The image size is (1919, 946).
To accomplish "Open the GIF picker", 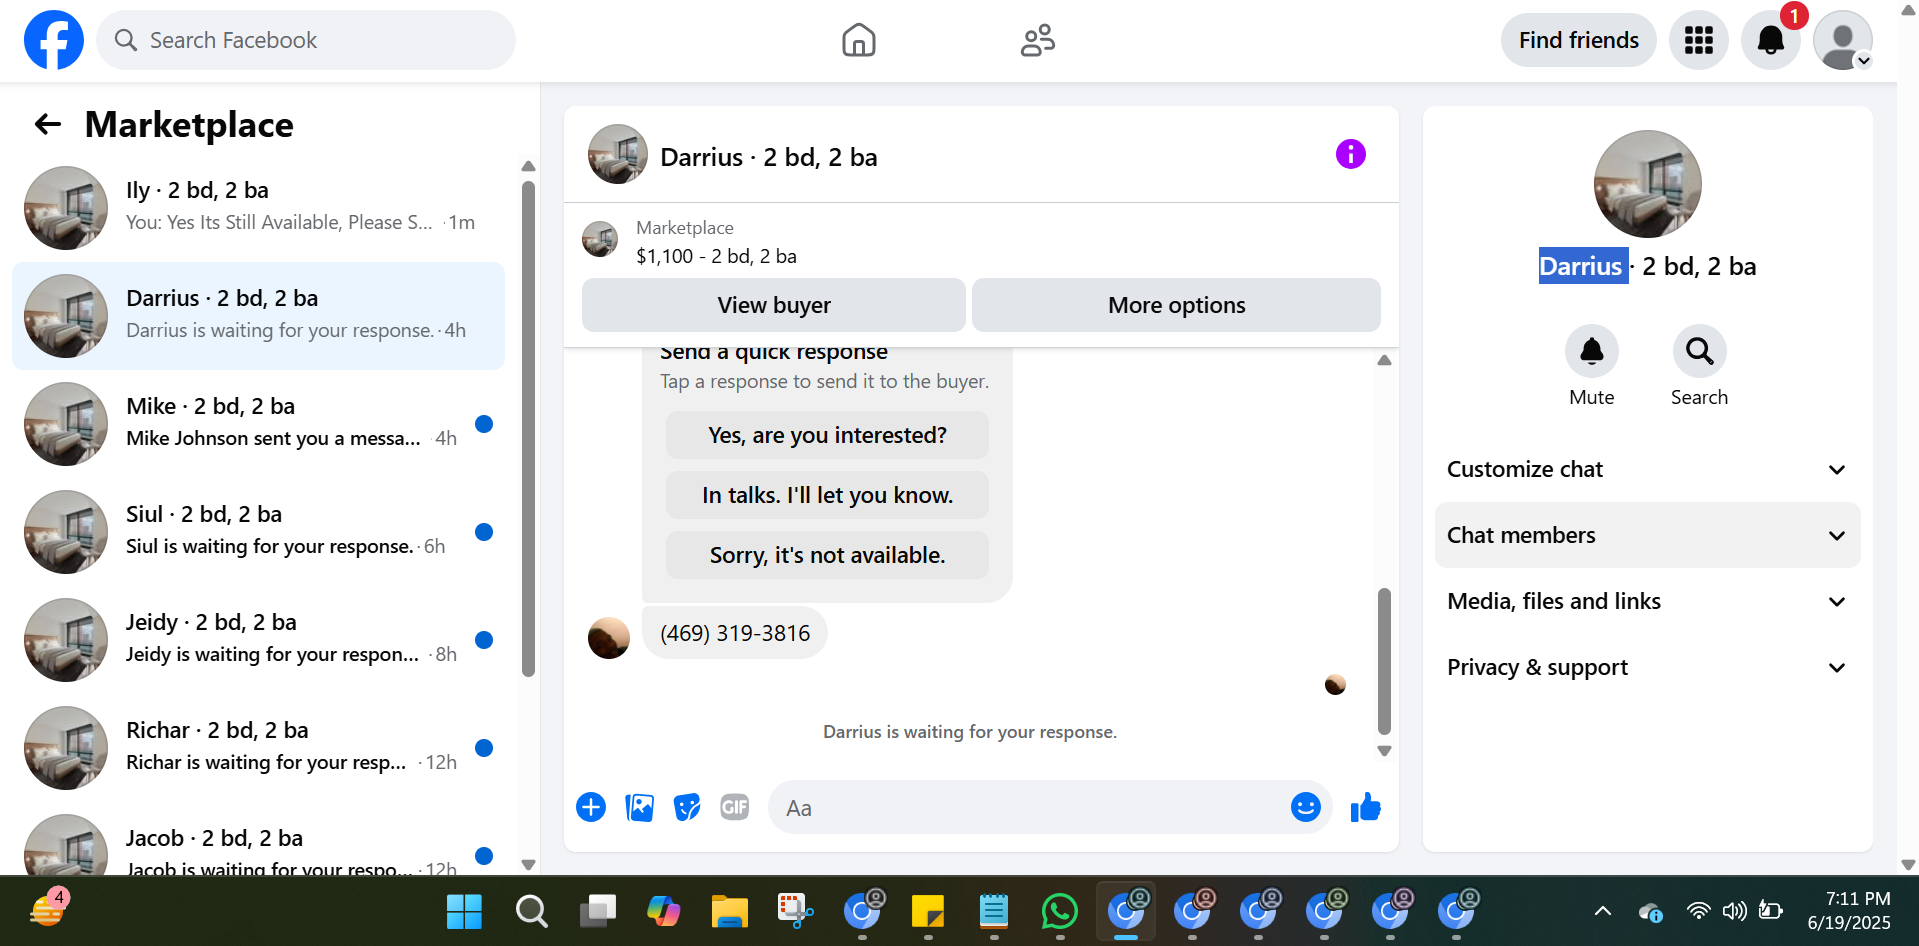I will pyautogui.click(x=735, y=807).
